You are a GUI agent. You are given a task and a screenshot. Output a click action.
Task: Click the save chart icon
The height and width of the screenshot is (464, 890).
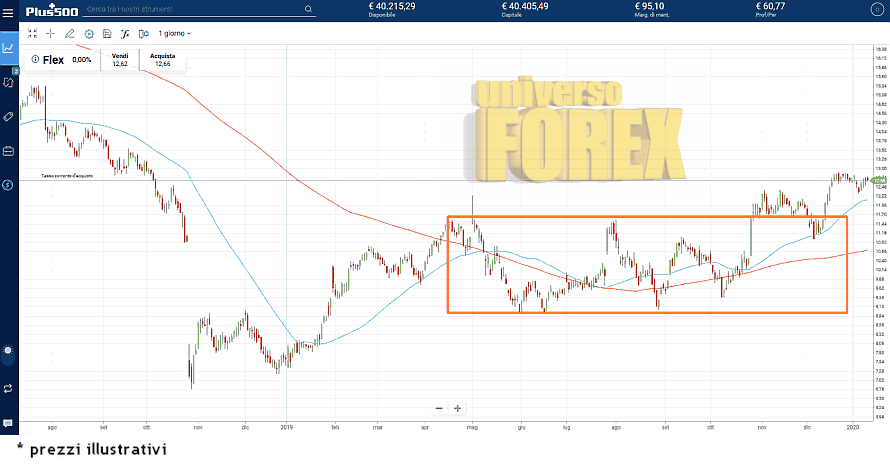coord(106,33)
